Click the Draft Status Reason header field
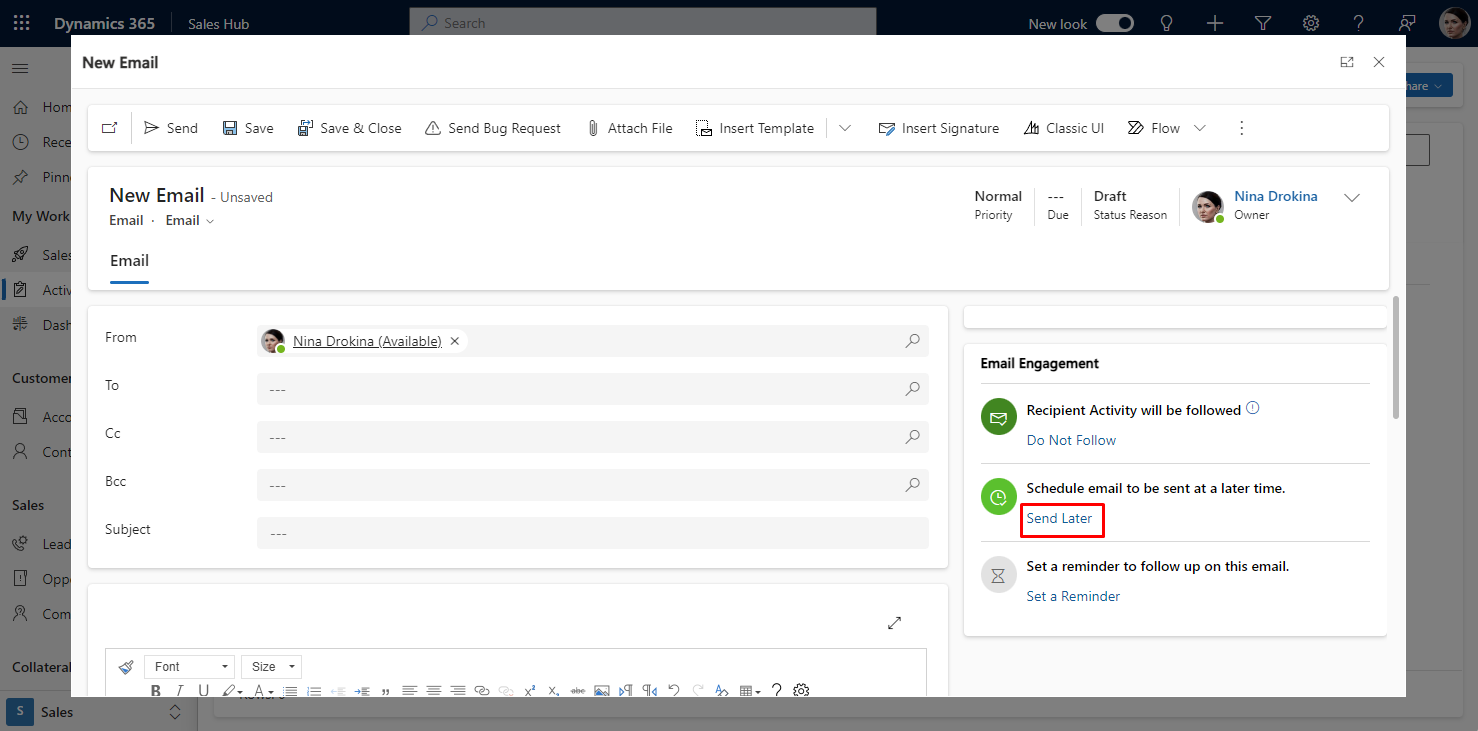1478x731 pixels. (1130, 204)
